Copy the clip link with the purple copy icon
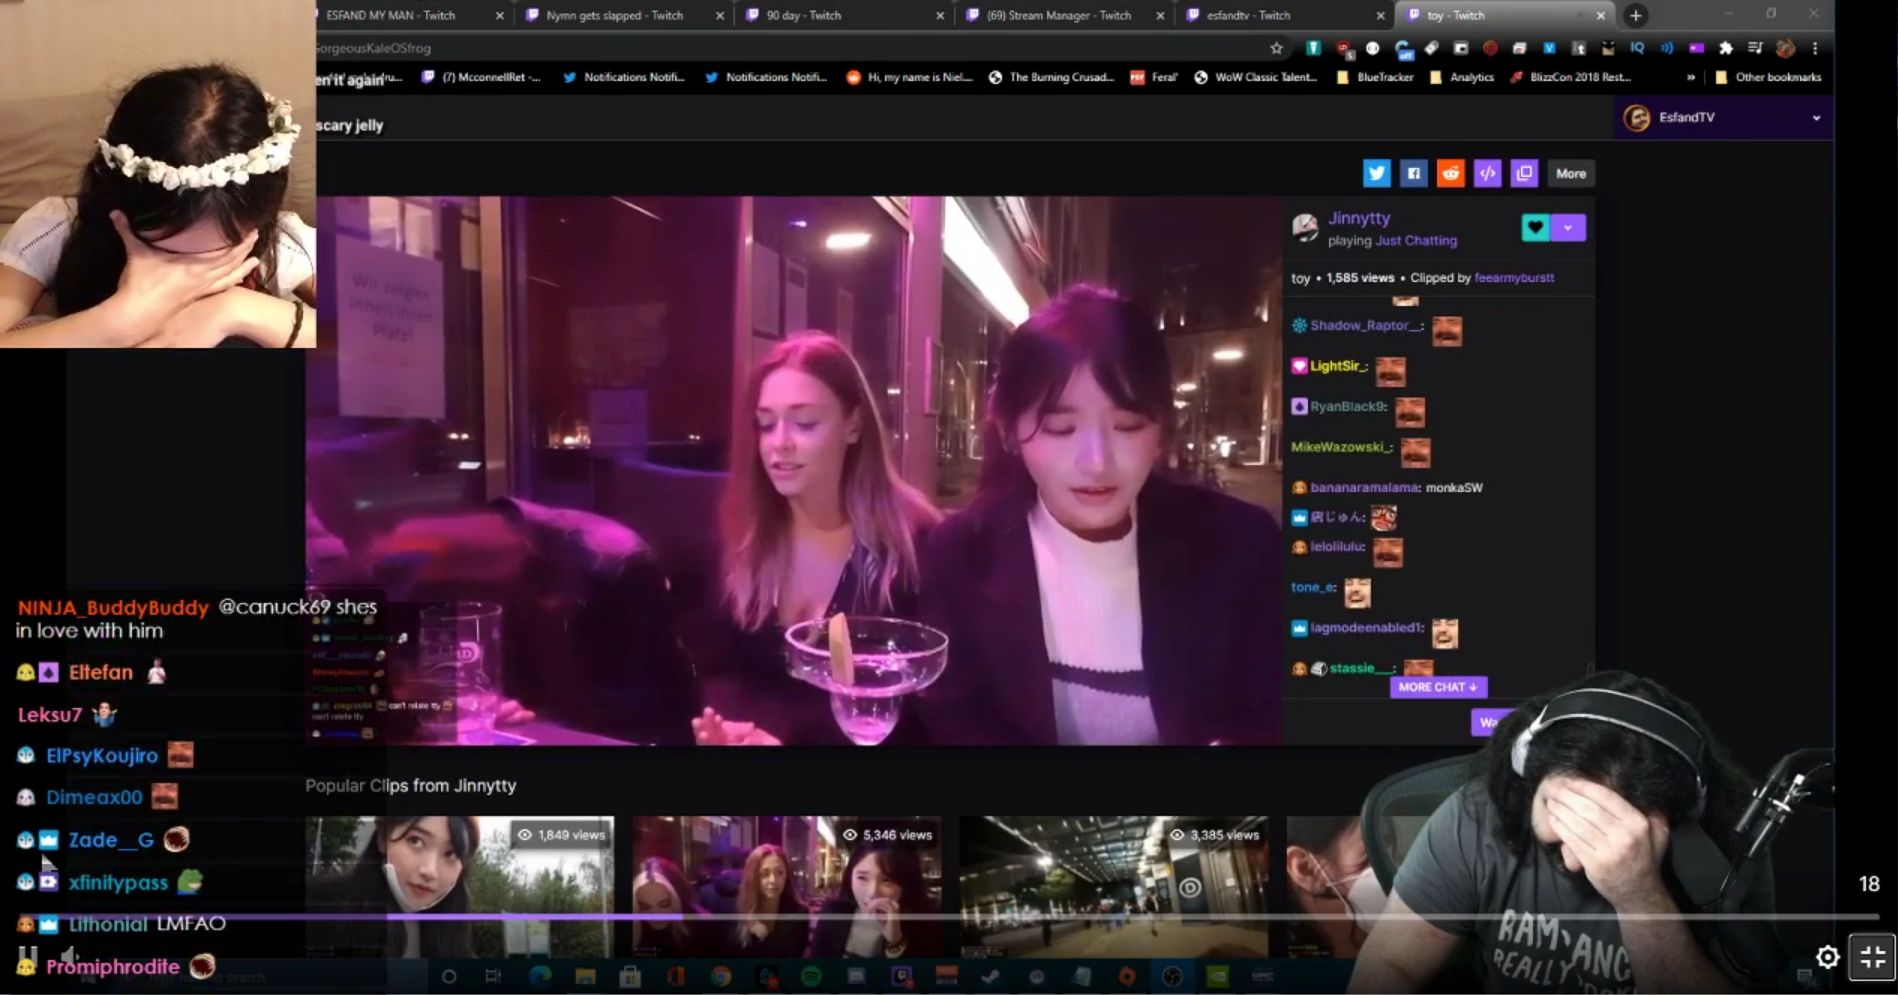1898x995 pixels. coord(1524,173)
